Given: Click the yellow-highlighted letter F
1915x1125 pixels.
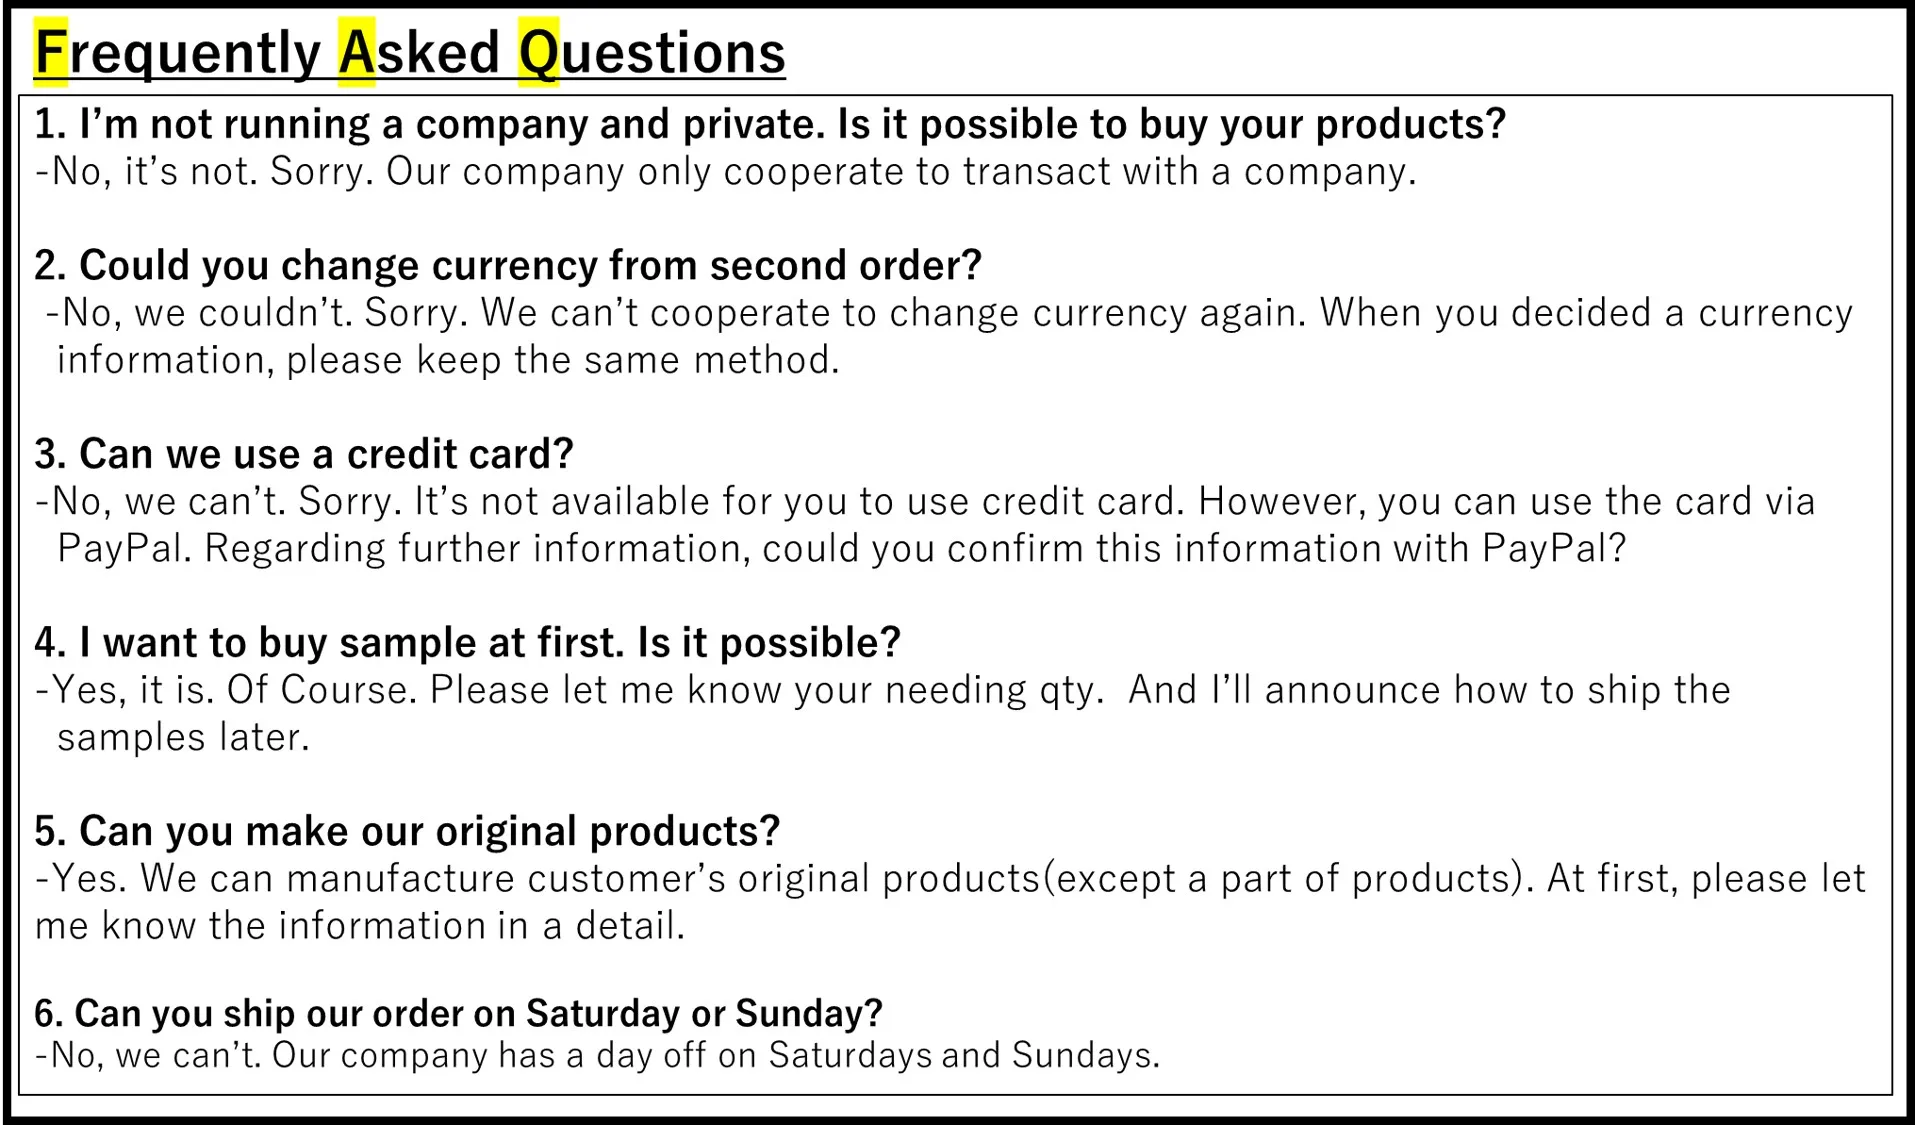Looking at the screenshot, I should pos(50,52).
